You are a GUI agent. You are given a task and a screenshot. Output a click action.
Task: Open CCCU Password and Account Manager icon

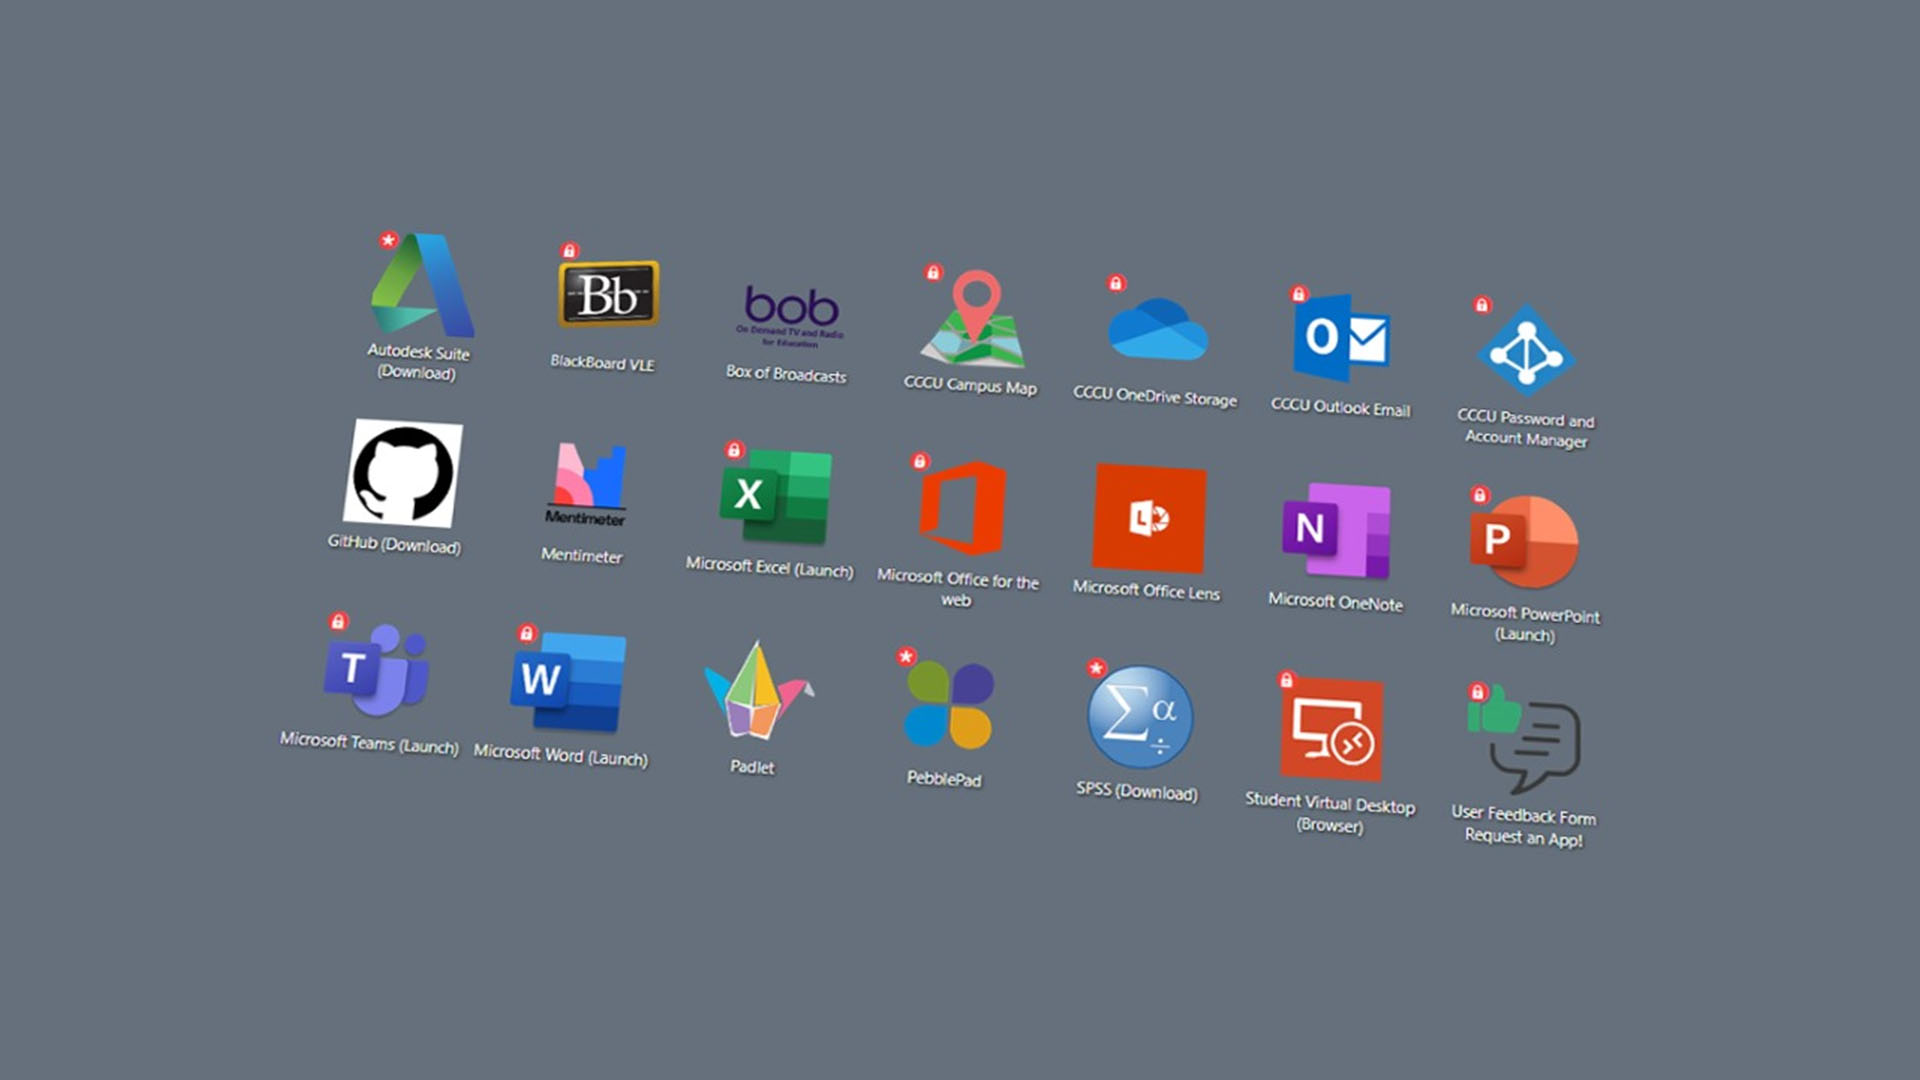[1526, 351]
